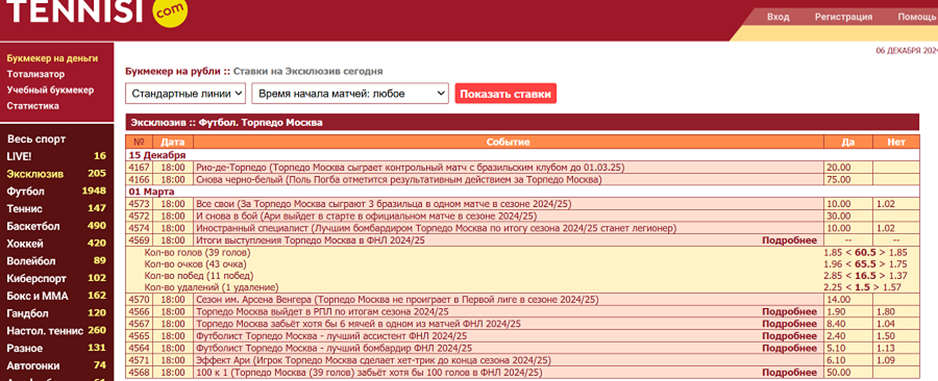Expand Подробнее for 100 к 1
This screenshot has height=381, width=938.
(789, 372)
